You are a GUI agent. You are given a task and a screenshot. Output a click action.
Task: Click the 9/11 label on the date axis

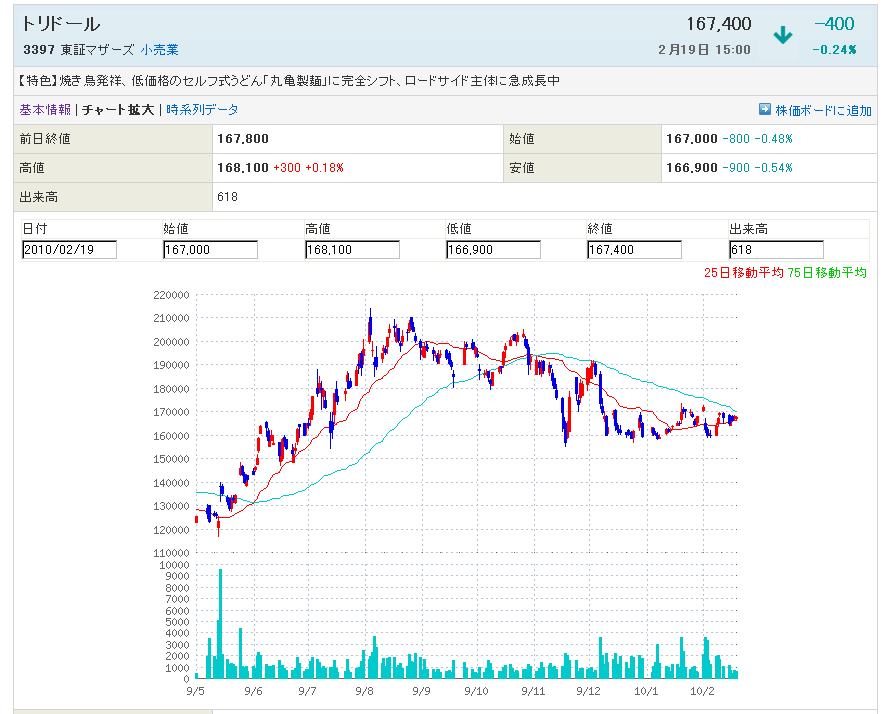point(532,691)
